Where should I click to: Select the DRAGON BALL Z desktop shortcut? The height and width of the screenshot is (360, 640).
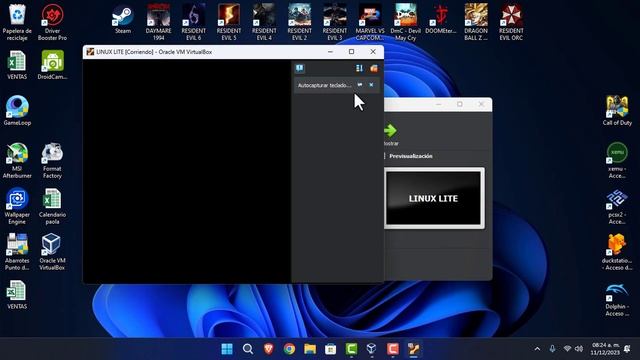(476, 22)
